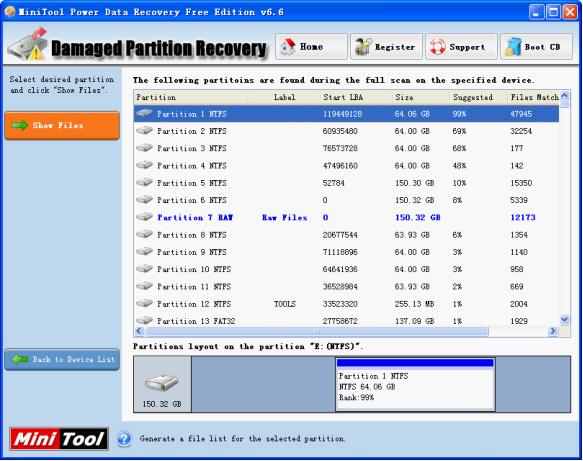
Task: Select row 'Partition 2 NTFS'
Action: point(347,131)
